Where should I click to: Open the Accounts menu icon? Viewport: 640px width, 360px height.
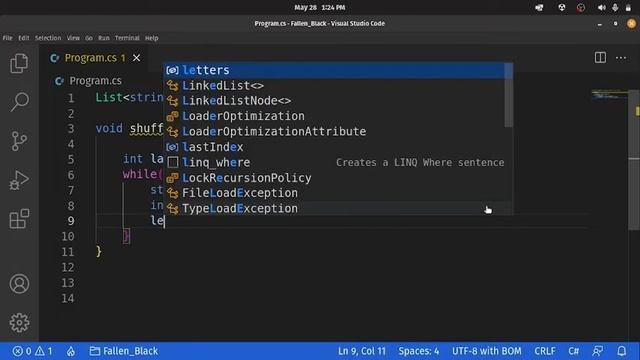[x=19, y=284]
